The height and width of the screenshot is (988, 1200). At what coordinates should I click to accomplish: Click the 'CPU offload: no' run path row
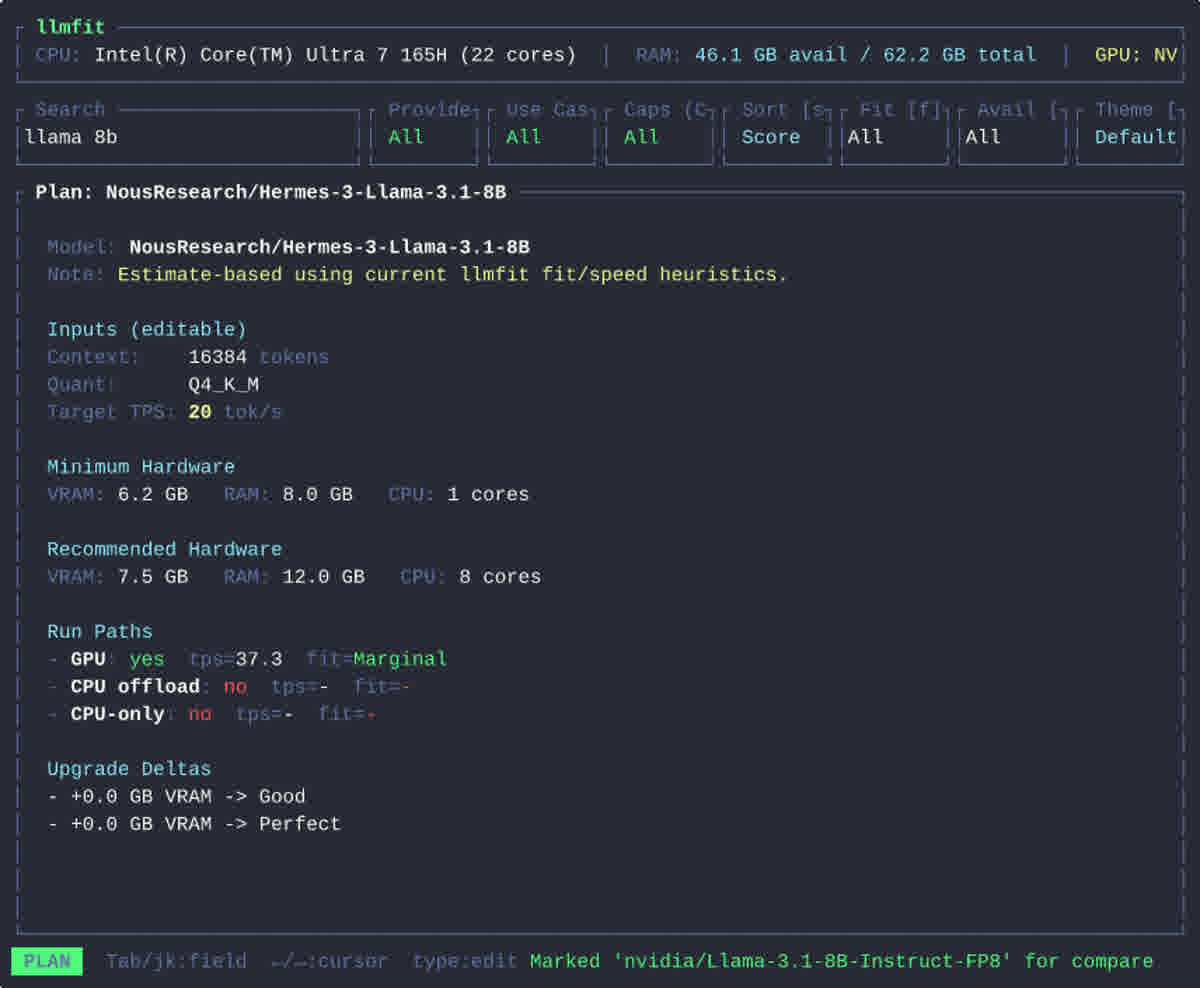click(x=229, y=687)
